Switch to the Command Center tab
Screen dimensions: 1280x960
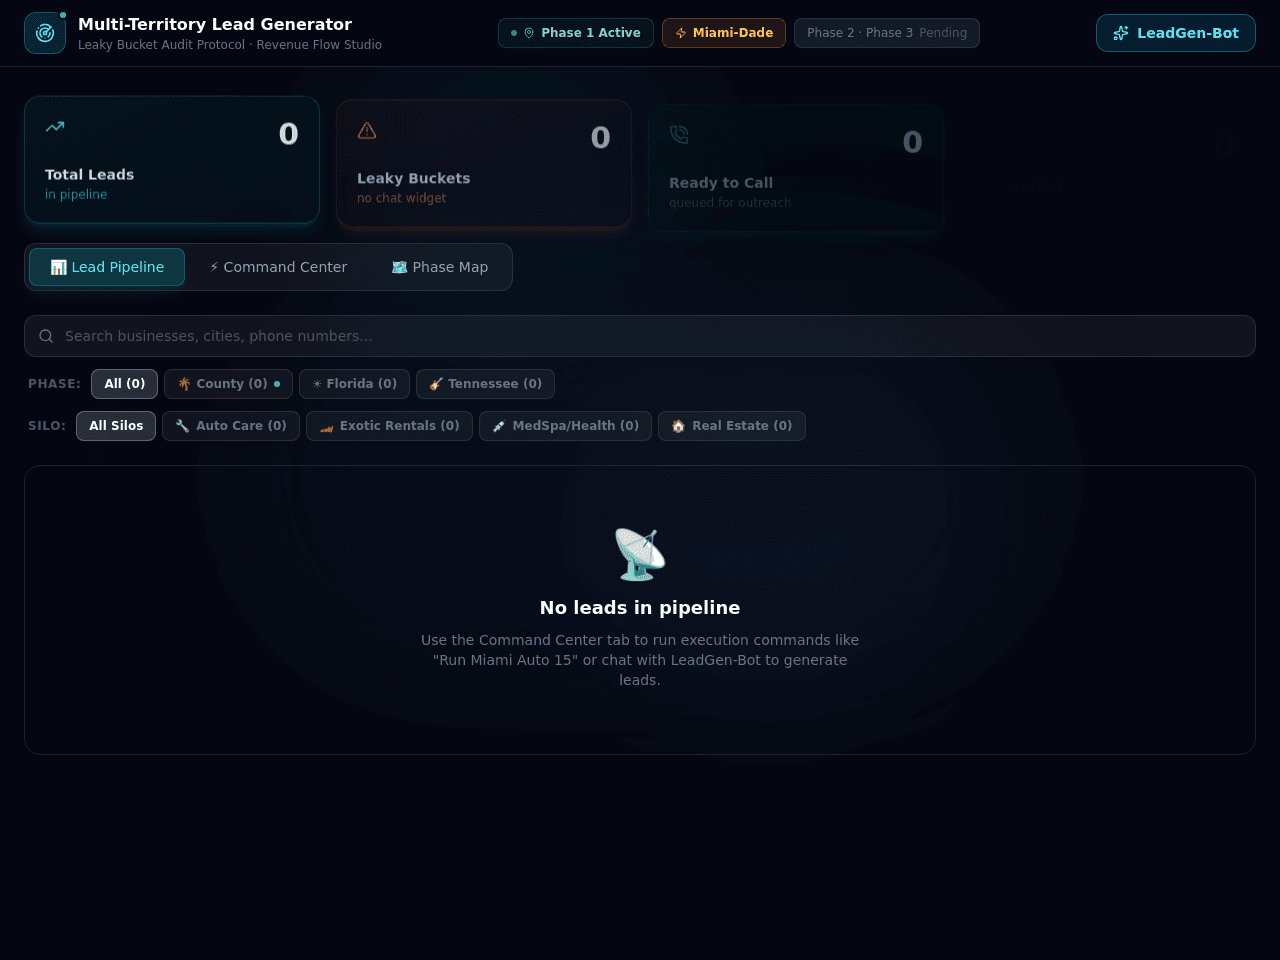pyautogui.click(x=278, y=267)
